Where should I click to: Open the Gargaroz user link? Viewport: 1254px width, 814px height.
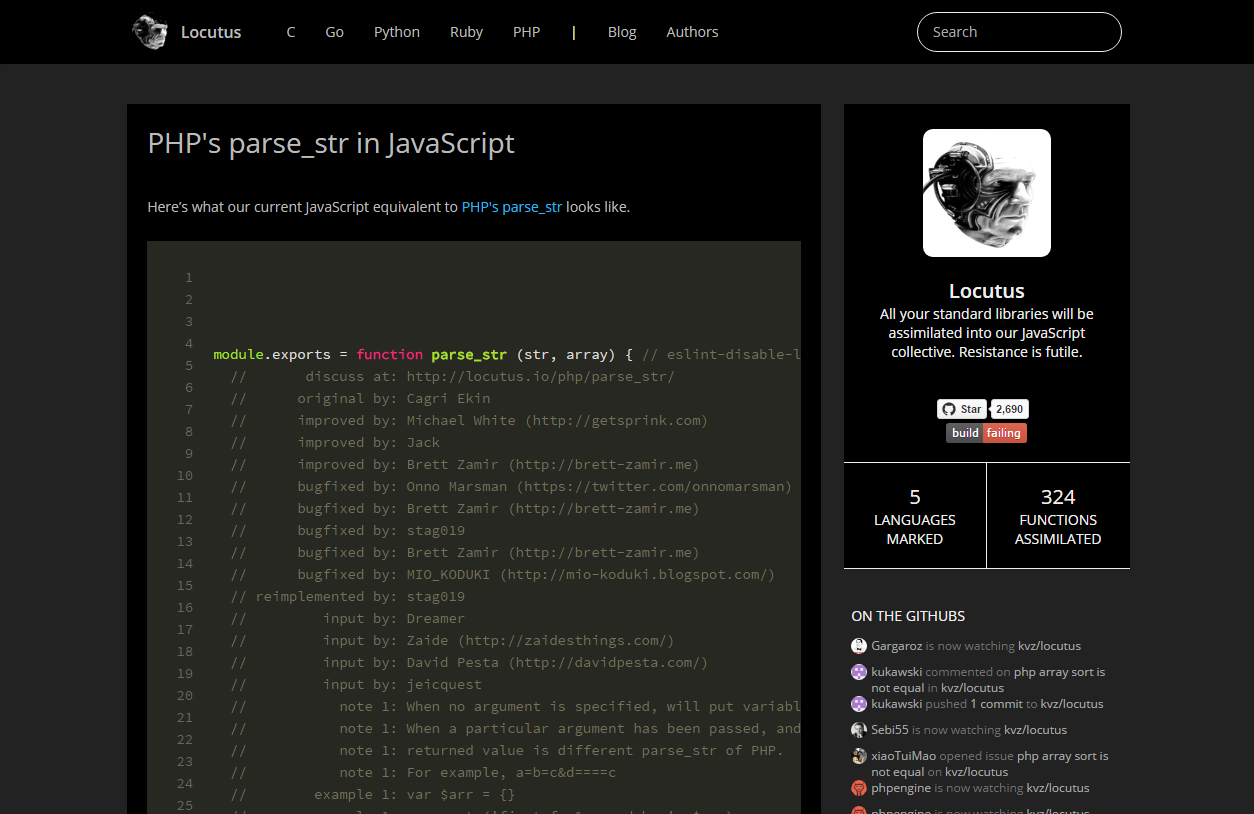click(897, 646)
